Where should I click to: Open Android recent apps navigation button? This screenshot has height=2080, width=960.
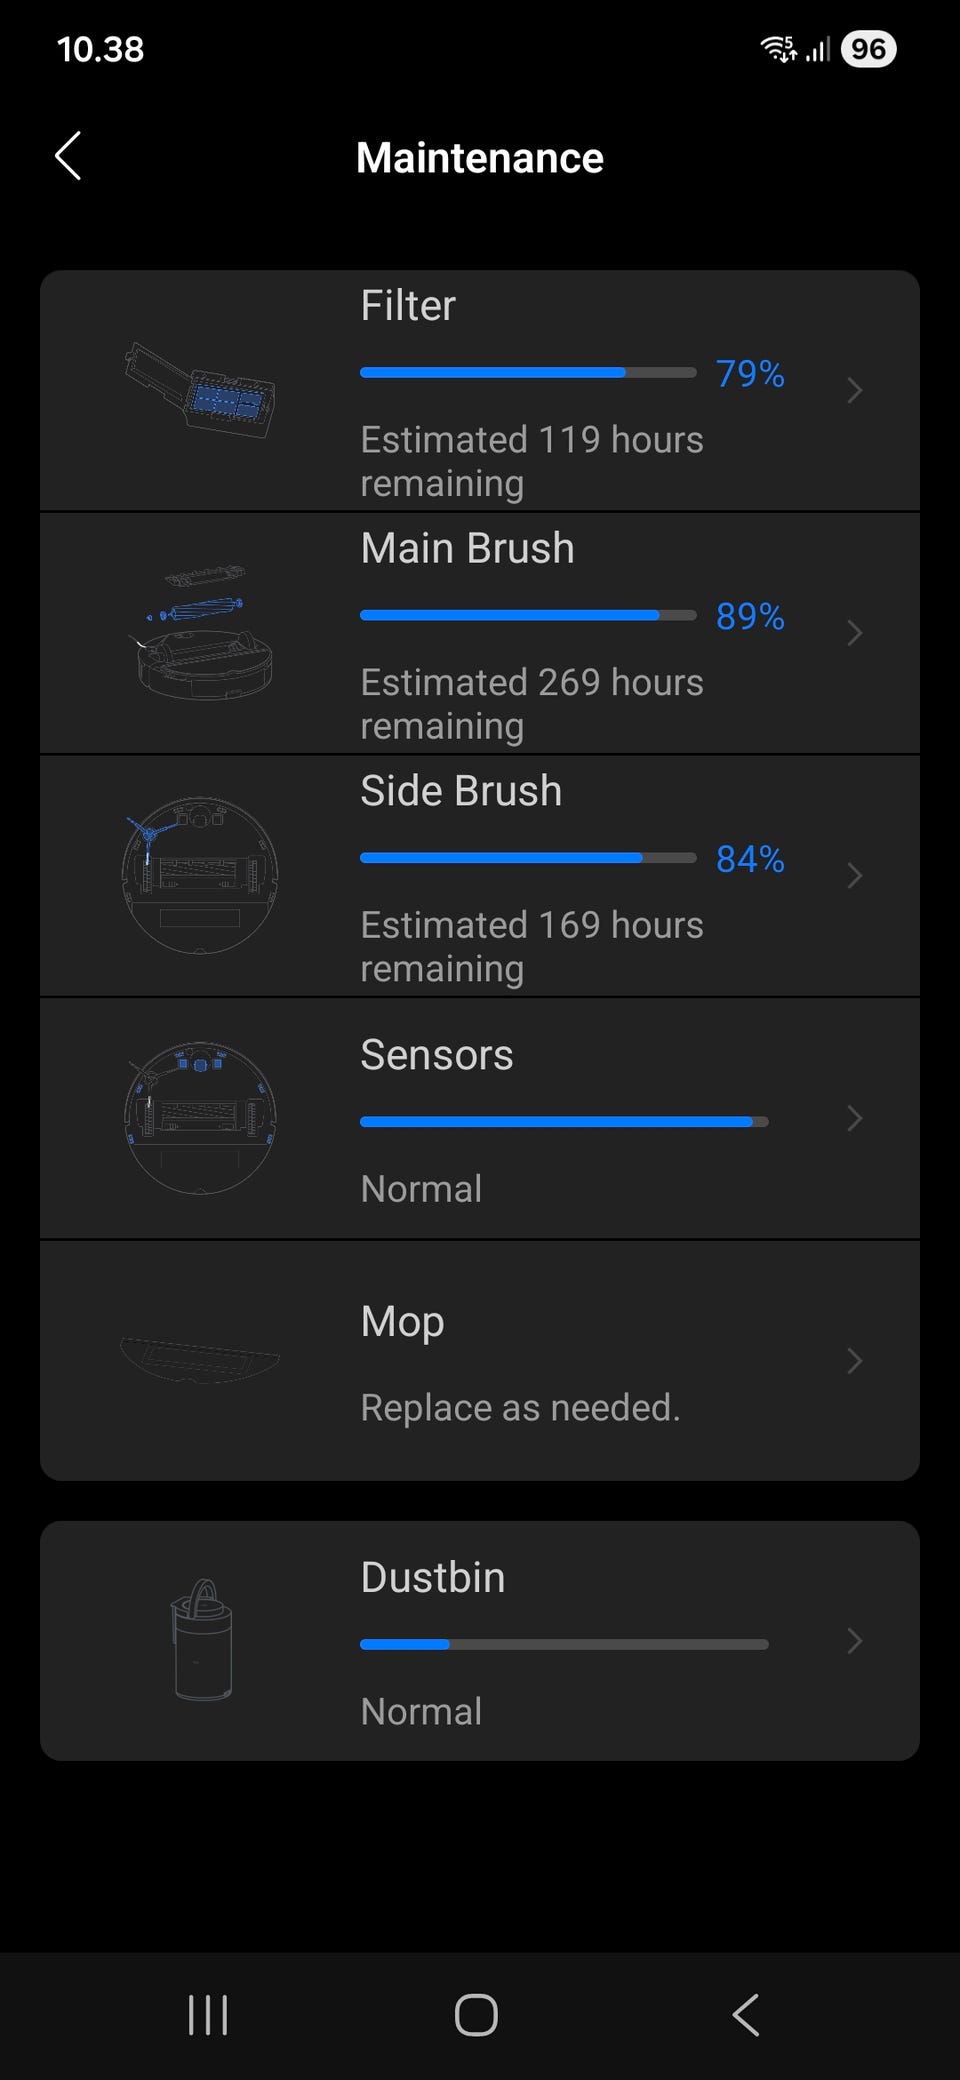208,2015
